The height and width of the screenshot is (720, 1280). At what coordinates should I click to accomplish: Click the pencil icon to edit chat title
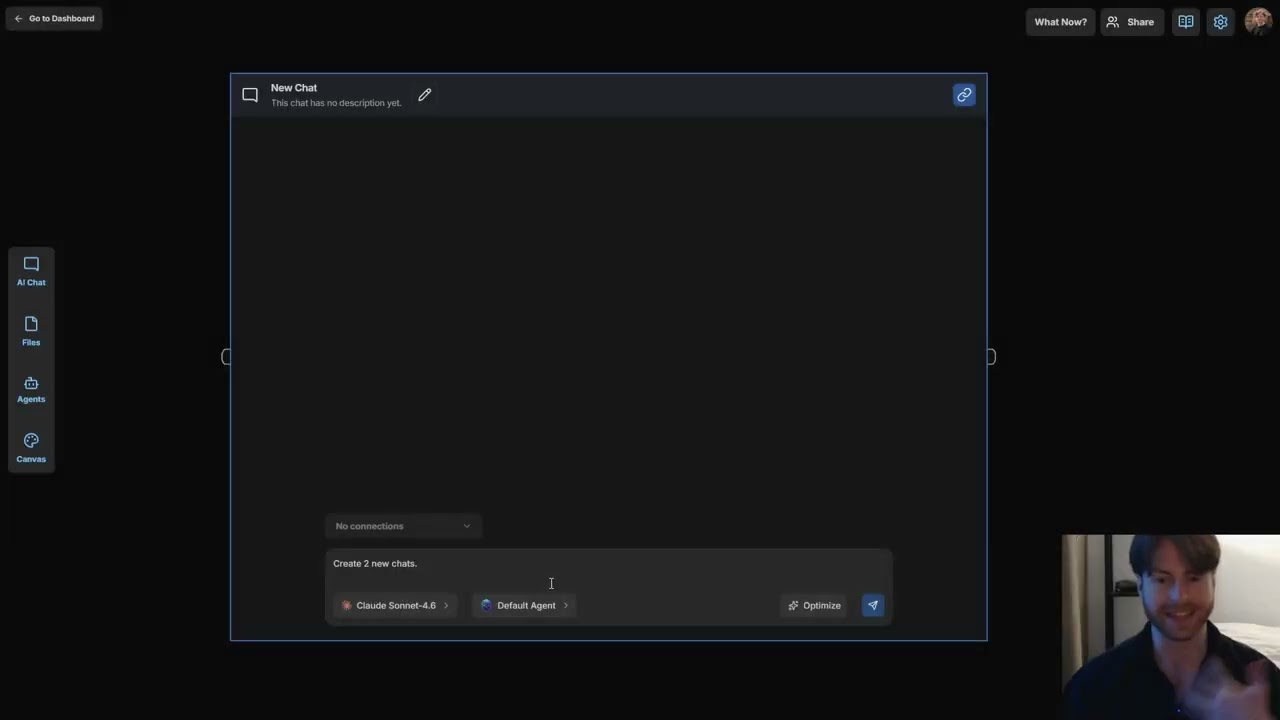[x=425, y=95]
